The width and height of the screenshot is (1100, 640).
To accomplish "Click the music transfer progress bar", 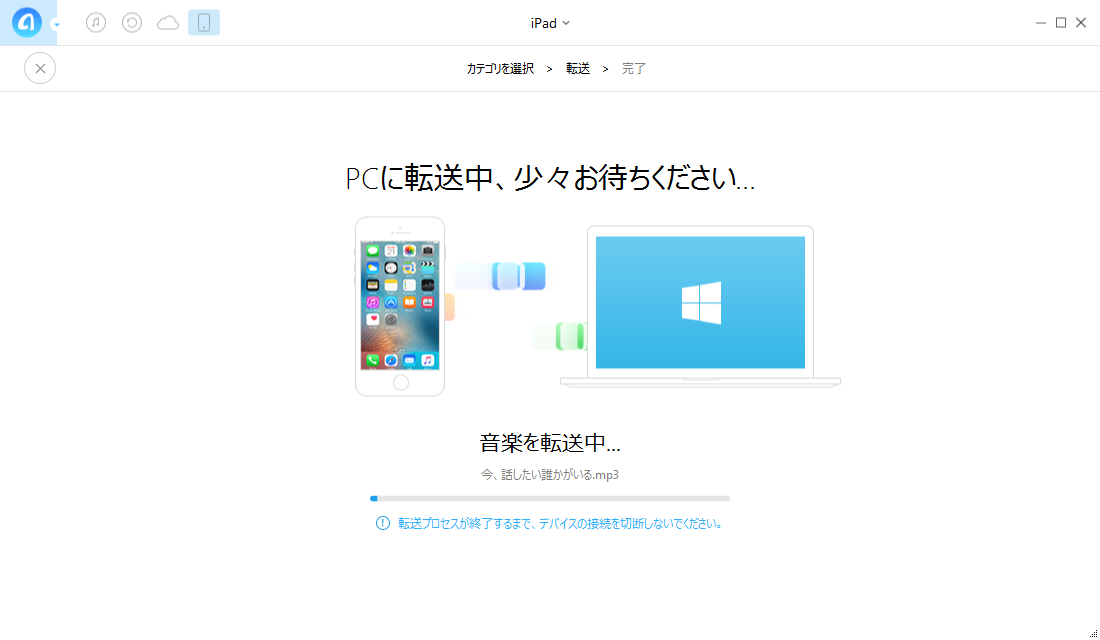I will pos(550,498).
